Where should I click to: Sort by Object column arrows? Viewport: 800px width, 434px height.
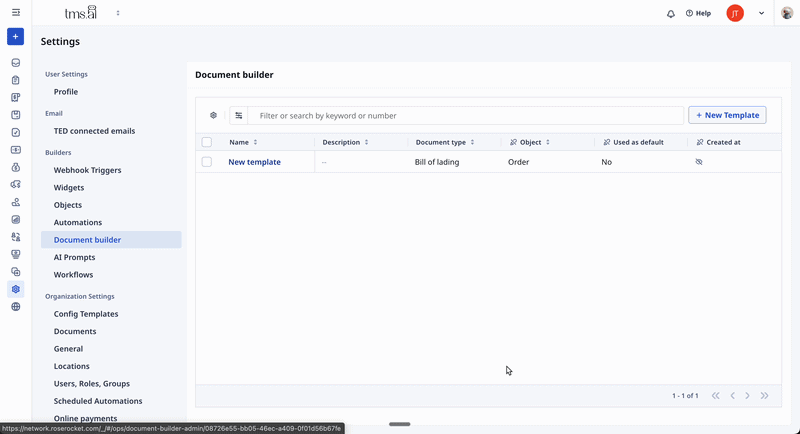pyautogui.click(x=547, y=142)
